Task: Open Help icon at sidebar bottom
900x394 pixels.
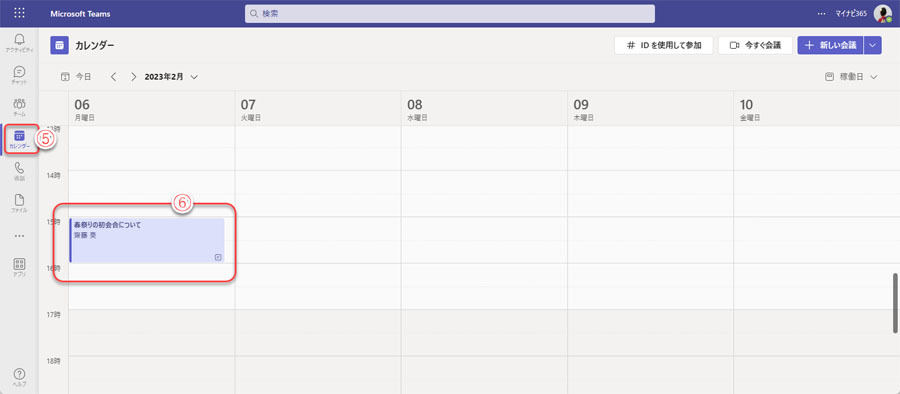Action: pos(20,377)
